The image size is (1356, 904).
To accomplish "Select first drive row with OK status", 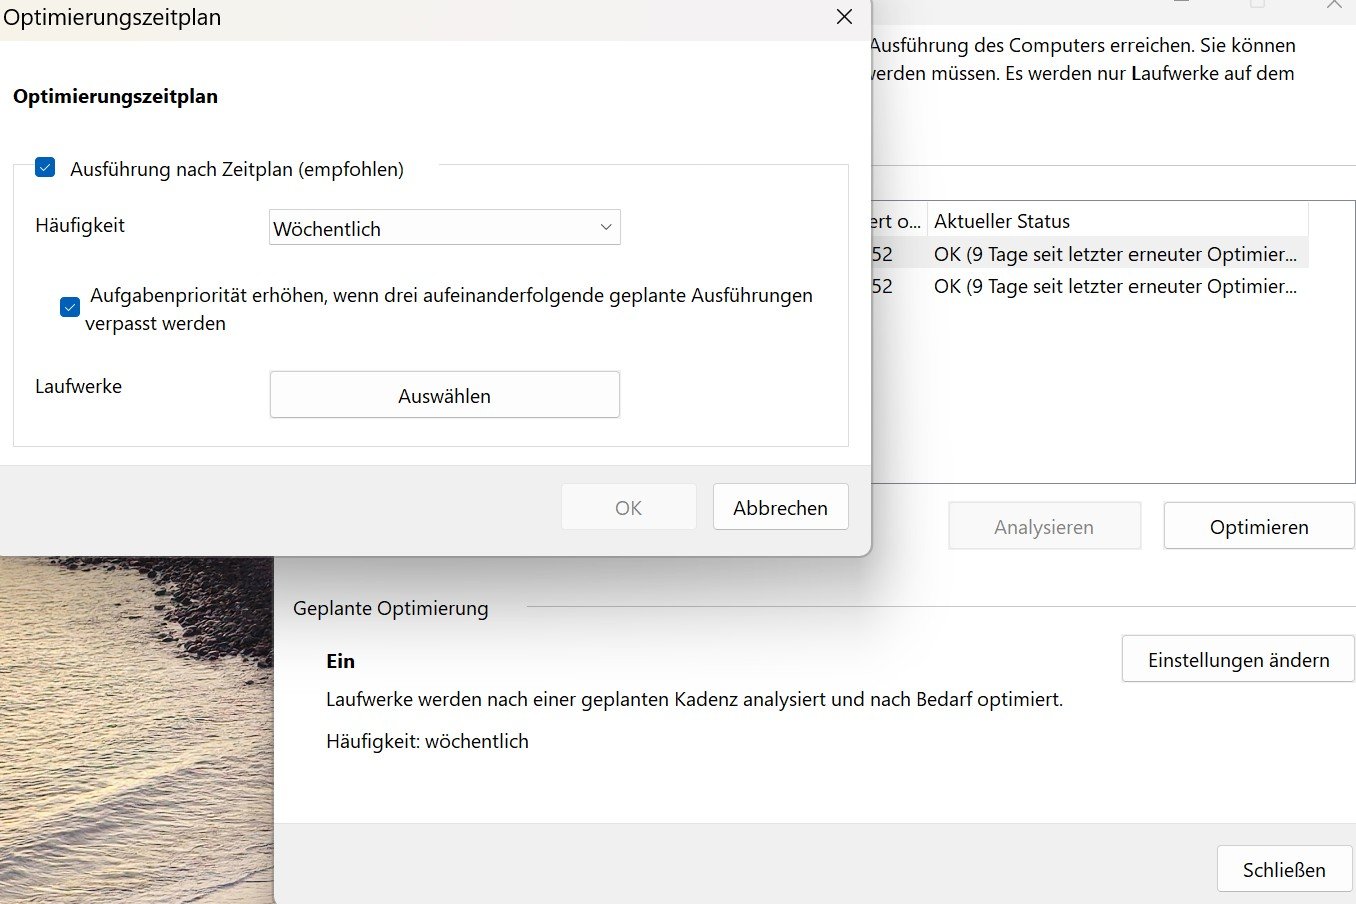I will coord(1089,254).
